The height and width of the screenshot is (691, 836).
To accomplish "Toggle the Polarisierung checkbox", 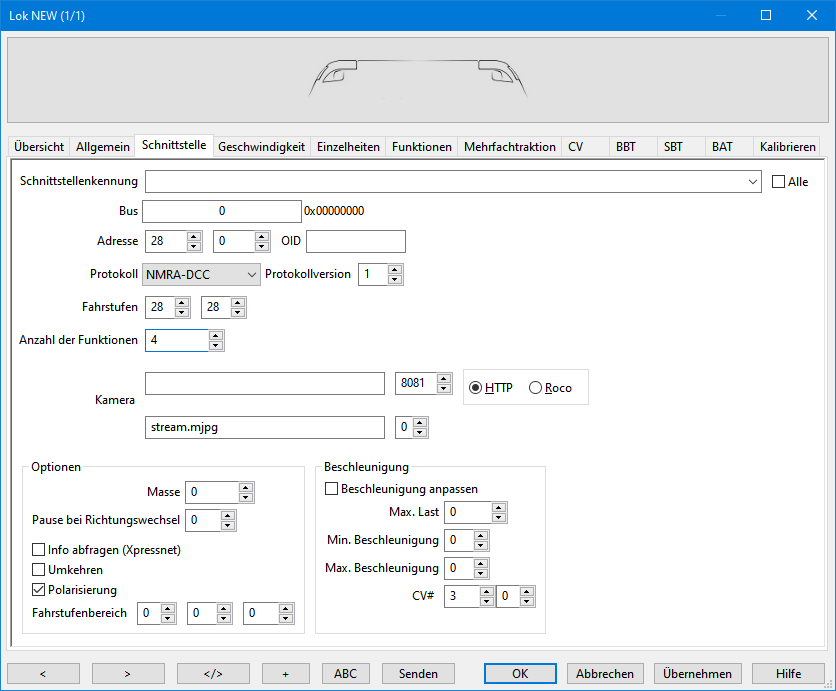I will click(x=39, y=589).
